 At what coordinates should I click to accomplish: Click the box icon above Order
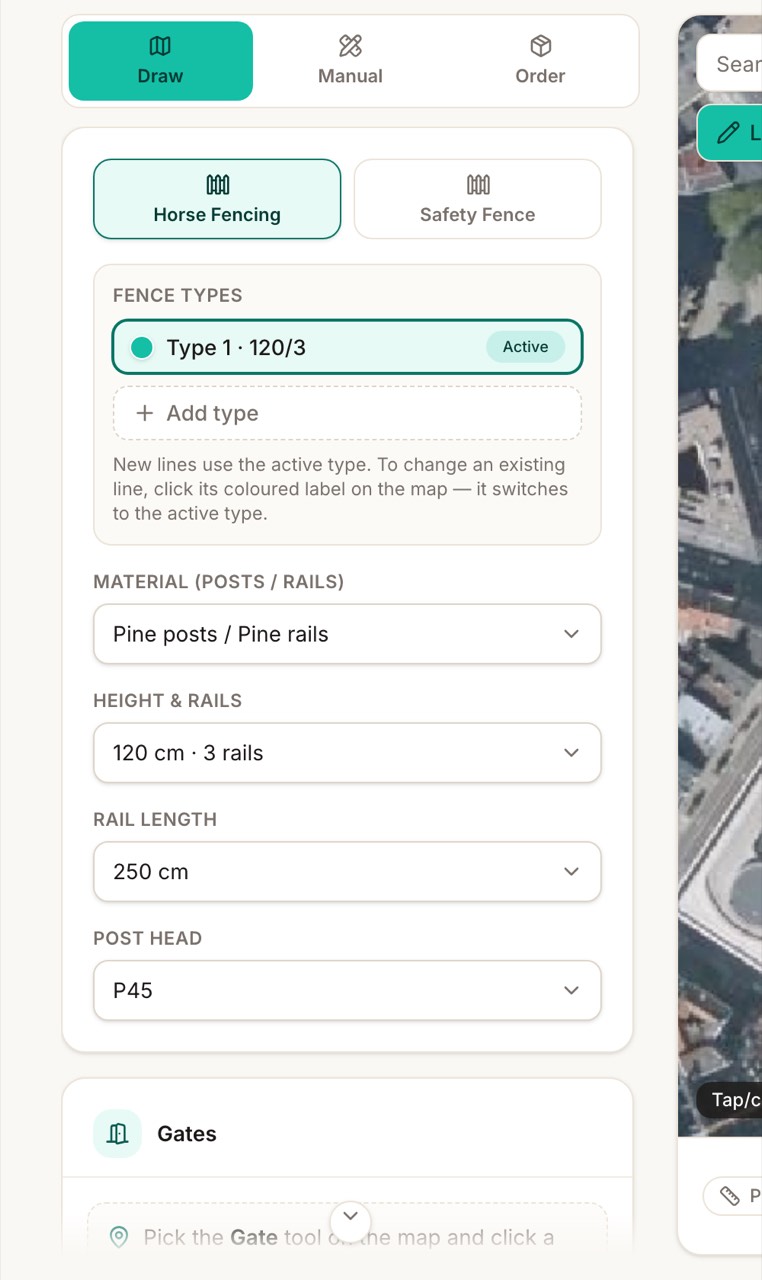point(540,46)
